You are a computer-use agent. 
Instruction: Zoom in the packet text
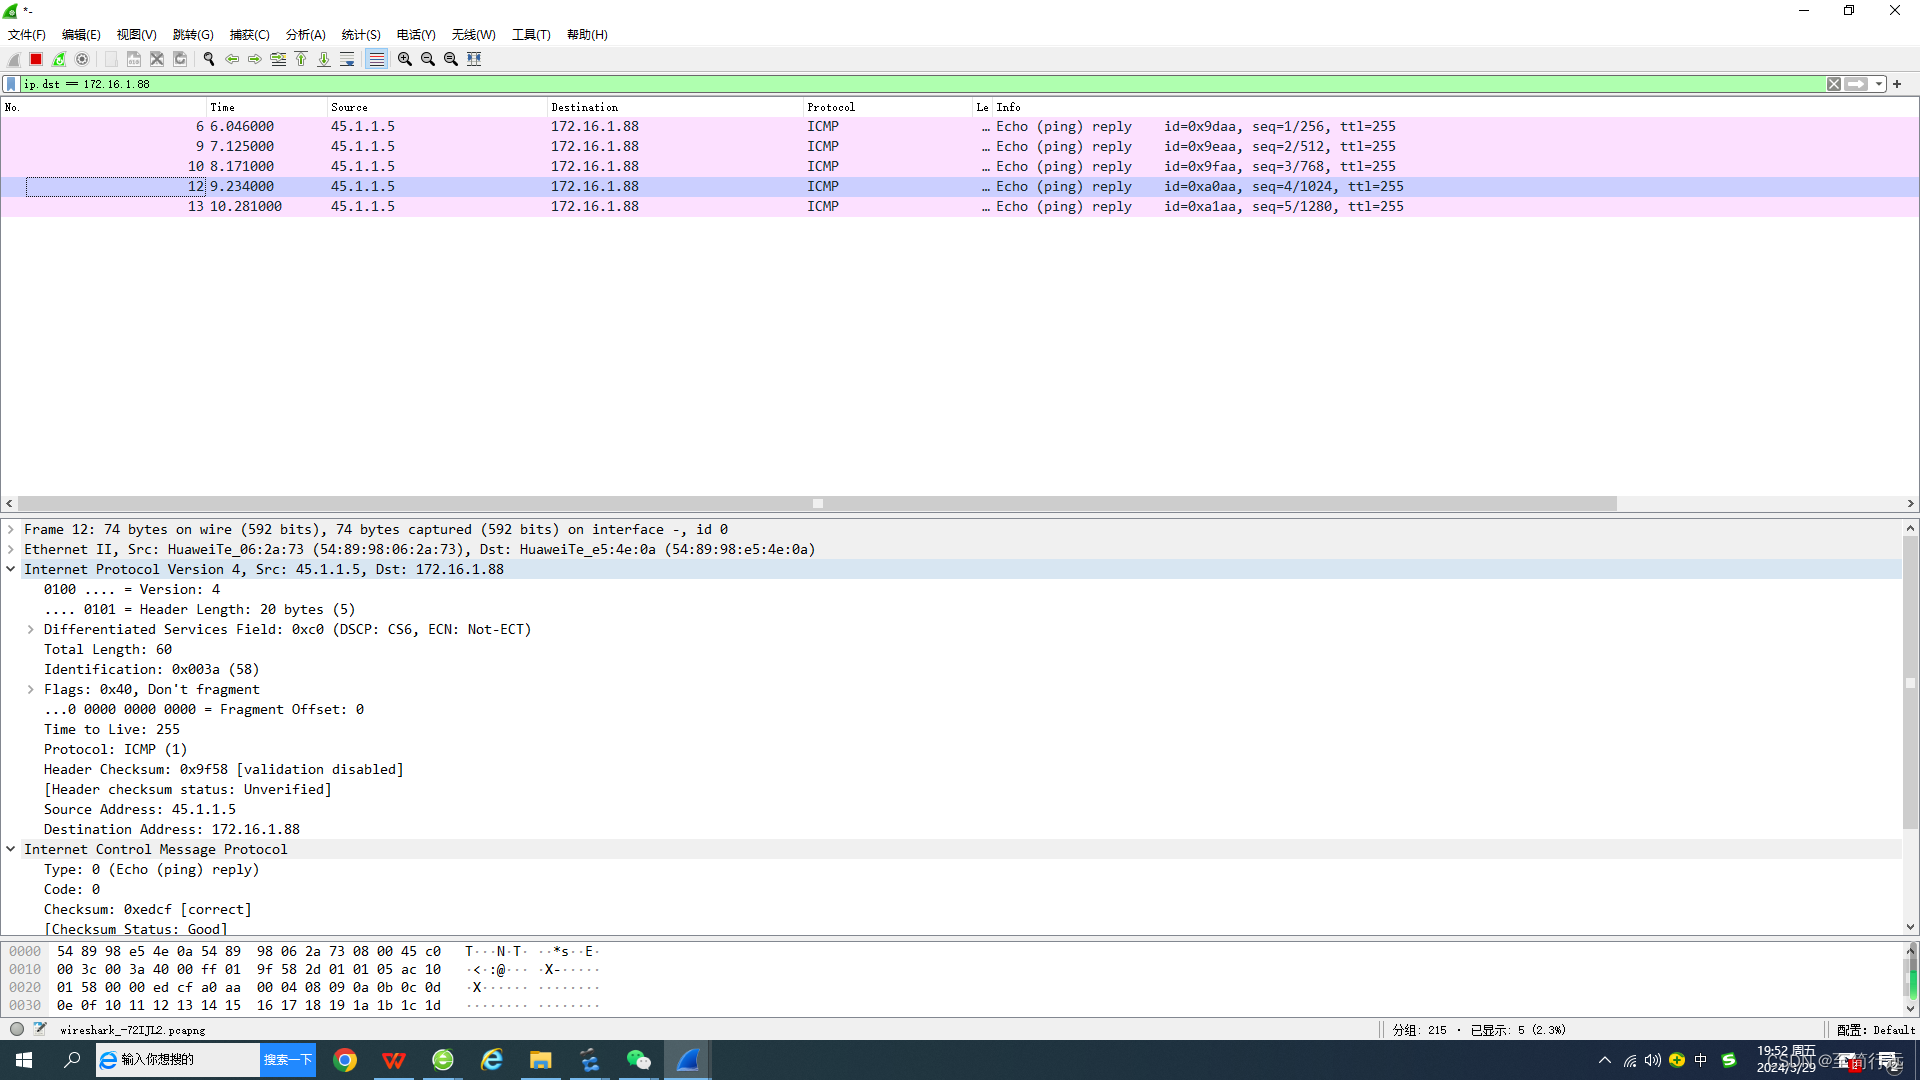click(x=405, y=59)
